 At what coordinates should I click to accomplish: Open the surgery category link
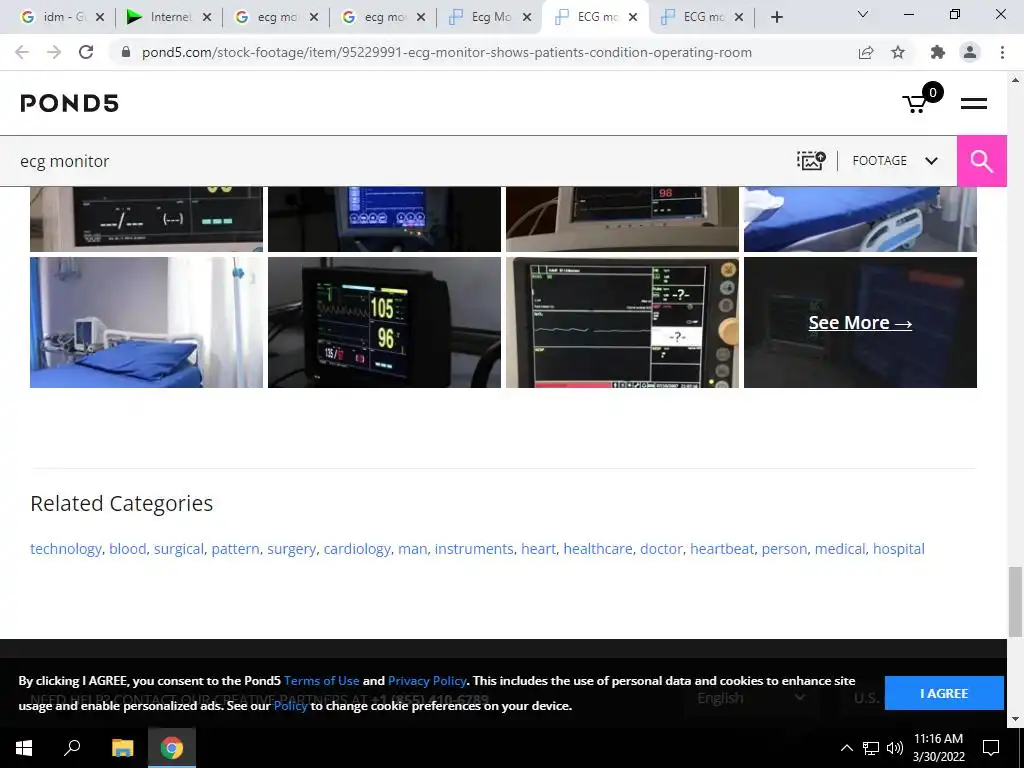tap(291, 549)
